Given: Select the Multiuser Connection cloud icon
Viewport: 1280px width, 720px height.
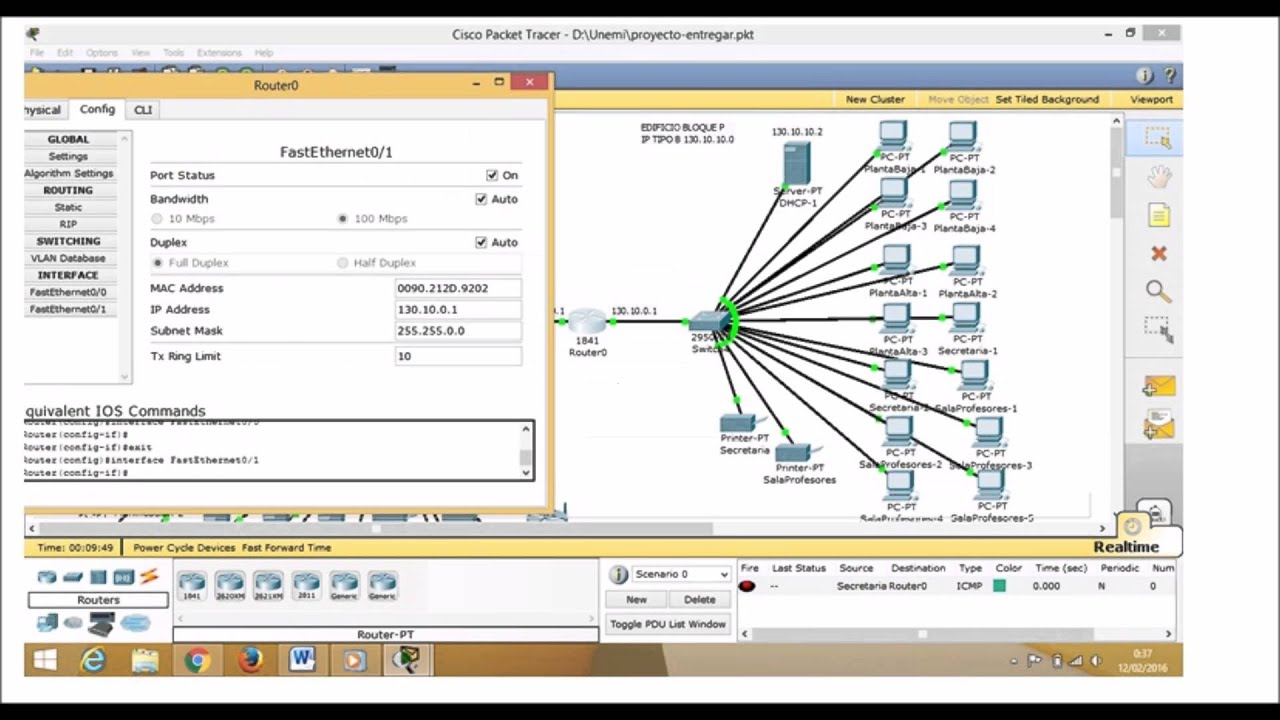Looking at the screenshot, I should click(x=135, y=623).
